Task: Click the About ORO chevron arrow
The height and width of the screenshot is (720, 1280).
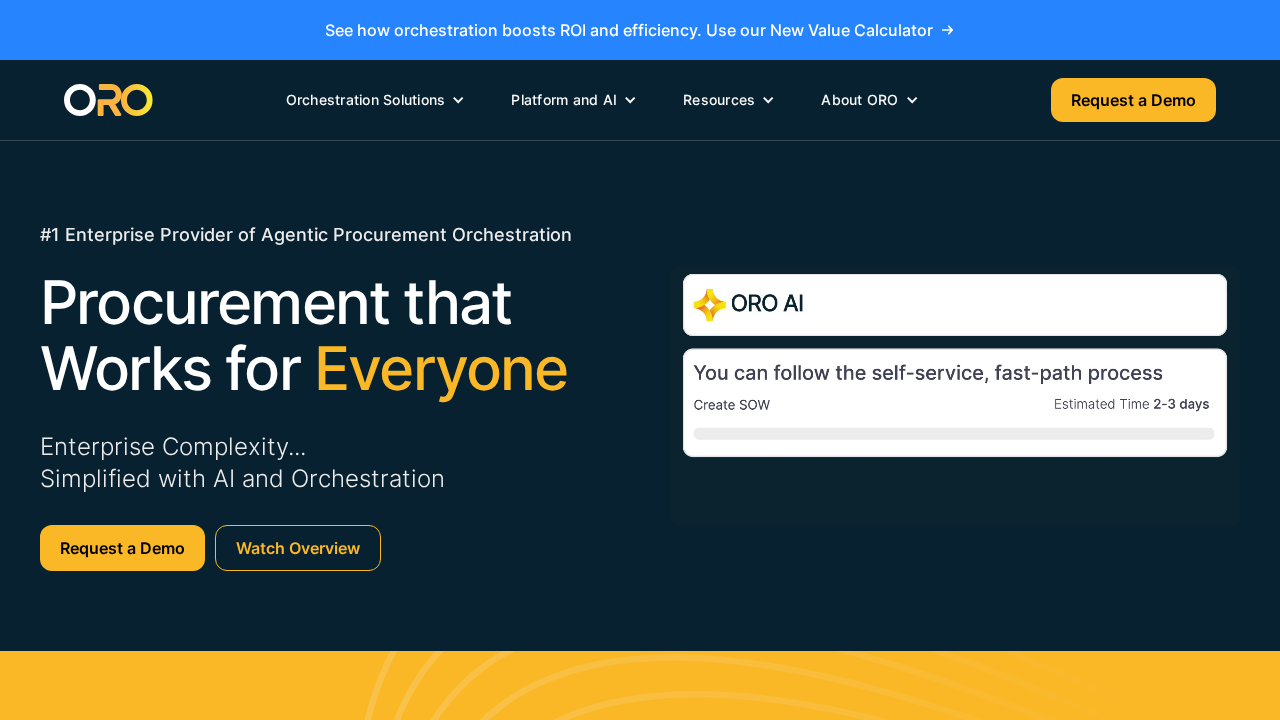Action: pyautogui.click(x=911, y=100)
